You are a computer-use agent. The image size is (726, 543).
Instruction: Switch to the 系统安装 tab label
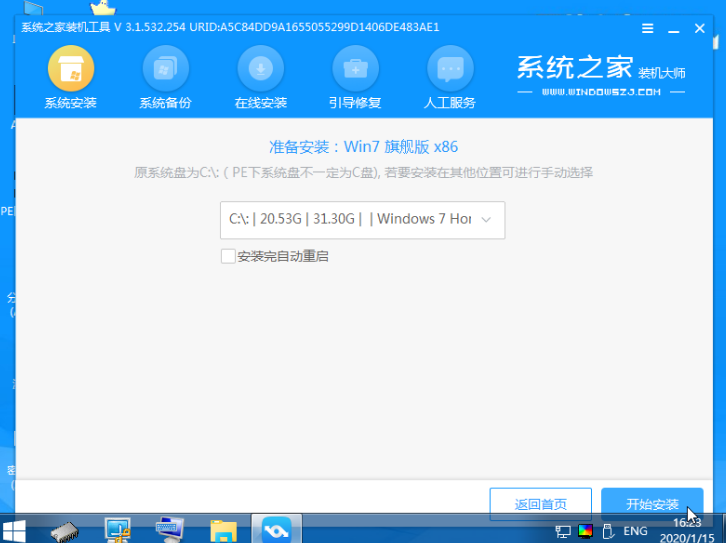tap(71, 103)
